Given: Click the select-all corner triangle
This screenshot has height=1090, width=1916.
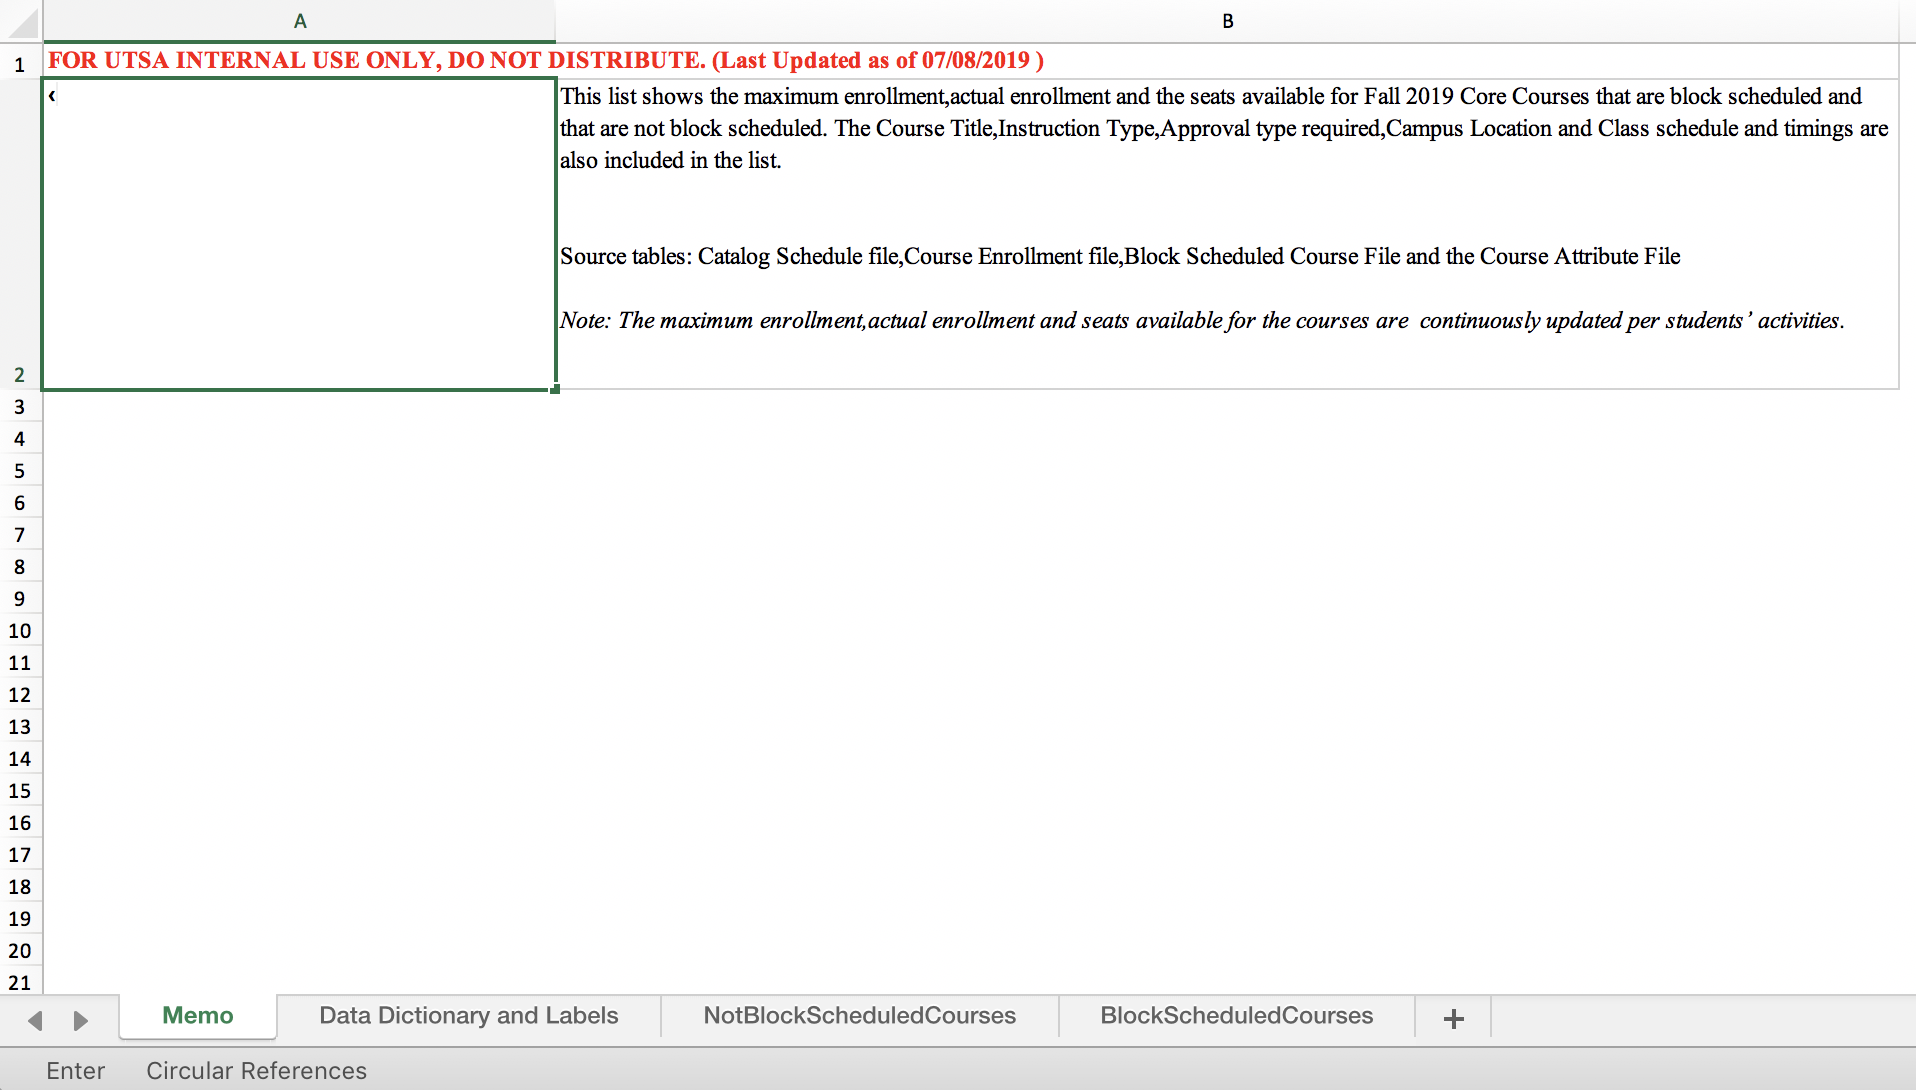Looking at the screenshot, I should point(21,22).
